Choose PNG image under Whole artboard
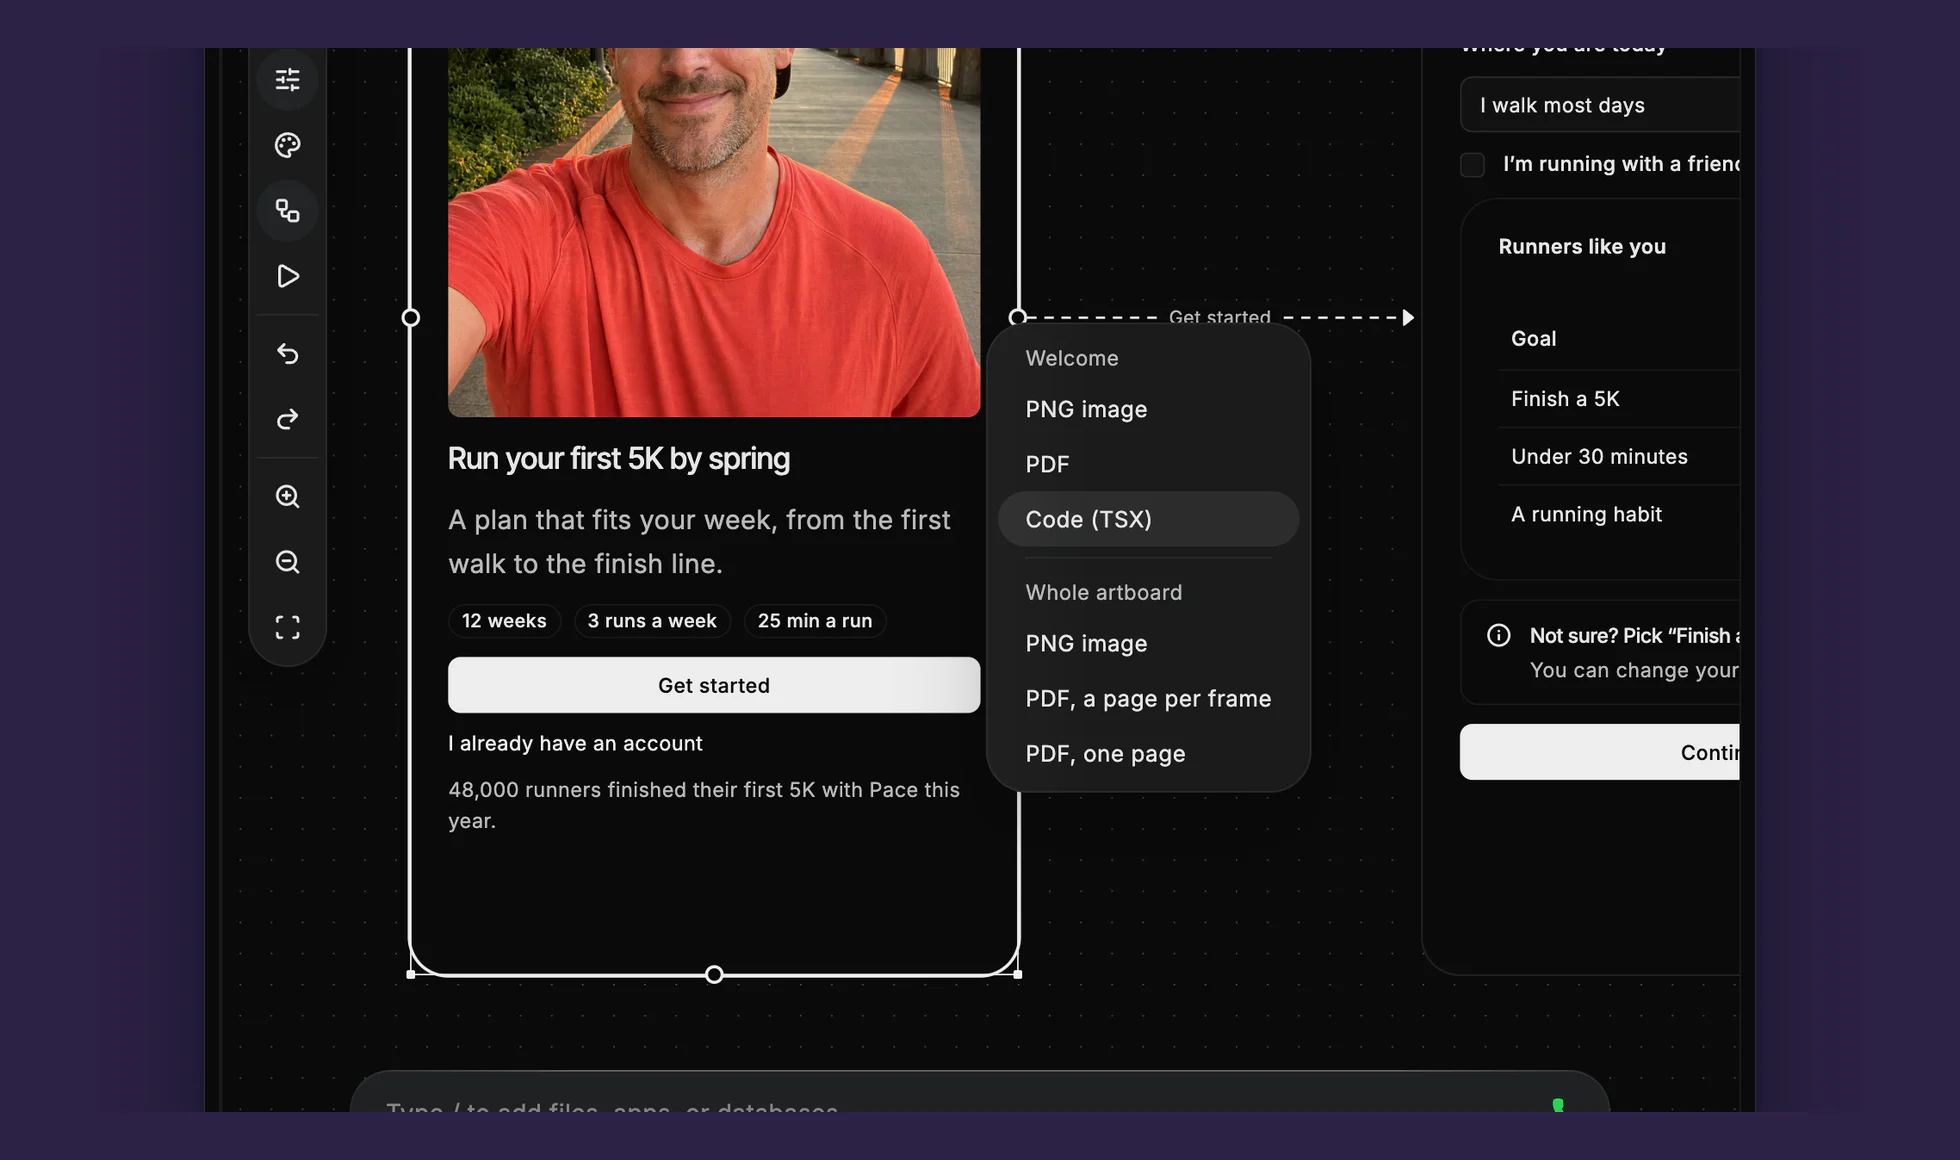This screenshot has height=1160, width=1960. [1148, 643]
